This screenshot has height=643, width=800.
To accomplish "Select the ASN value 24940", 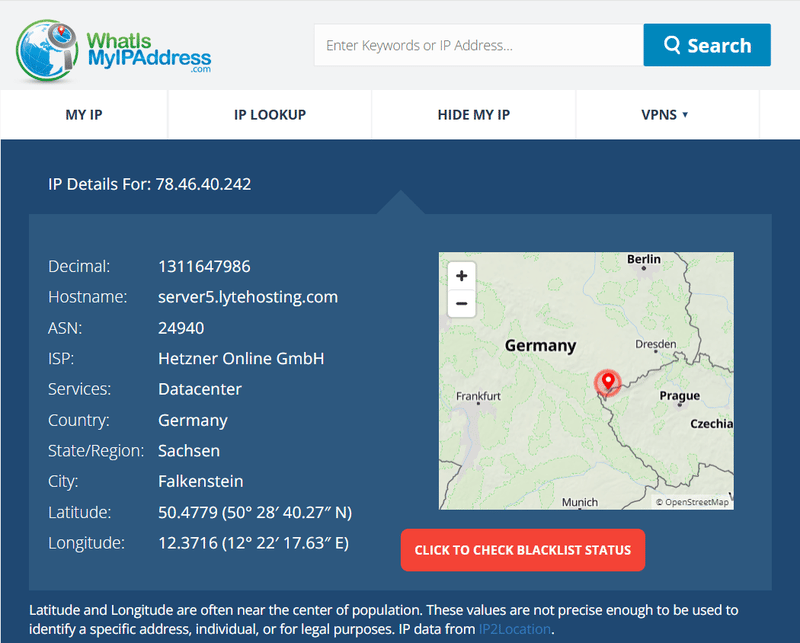I will click(x=181, y=328).
